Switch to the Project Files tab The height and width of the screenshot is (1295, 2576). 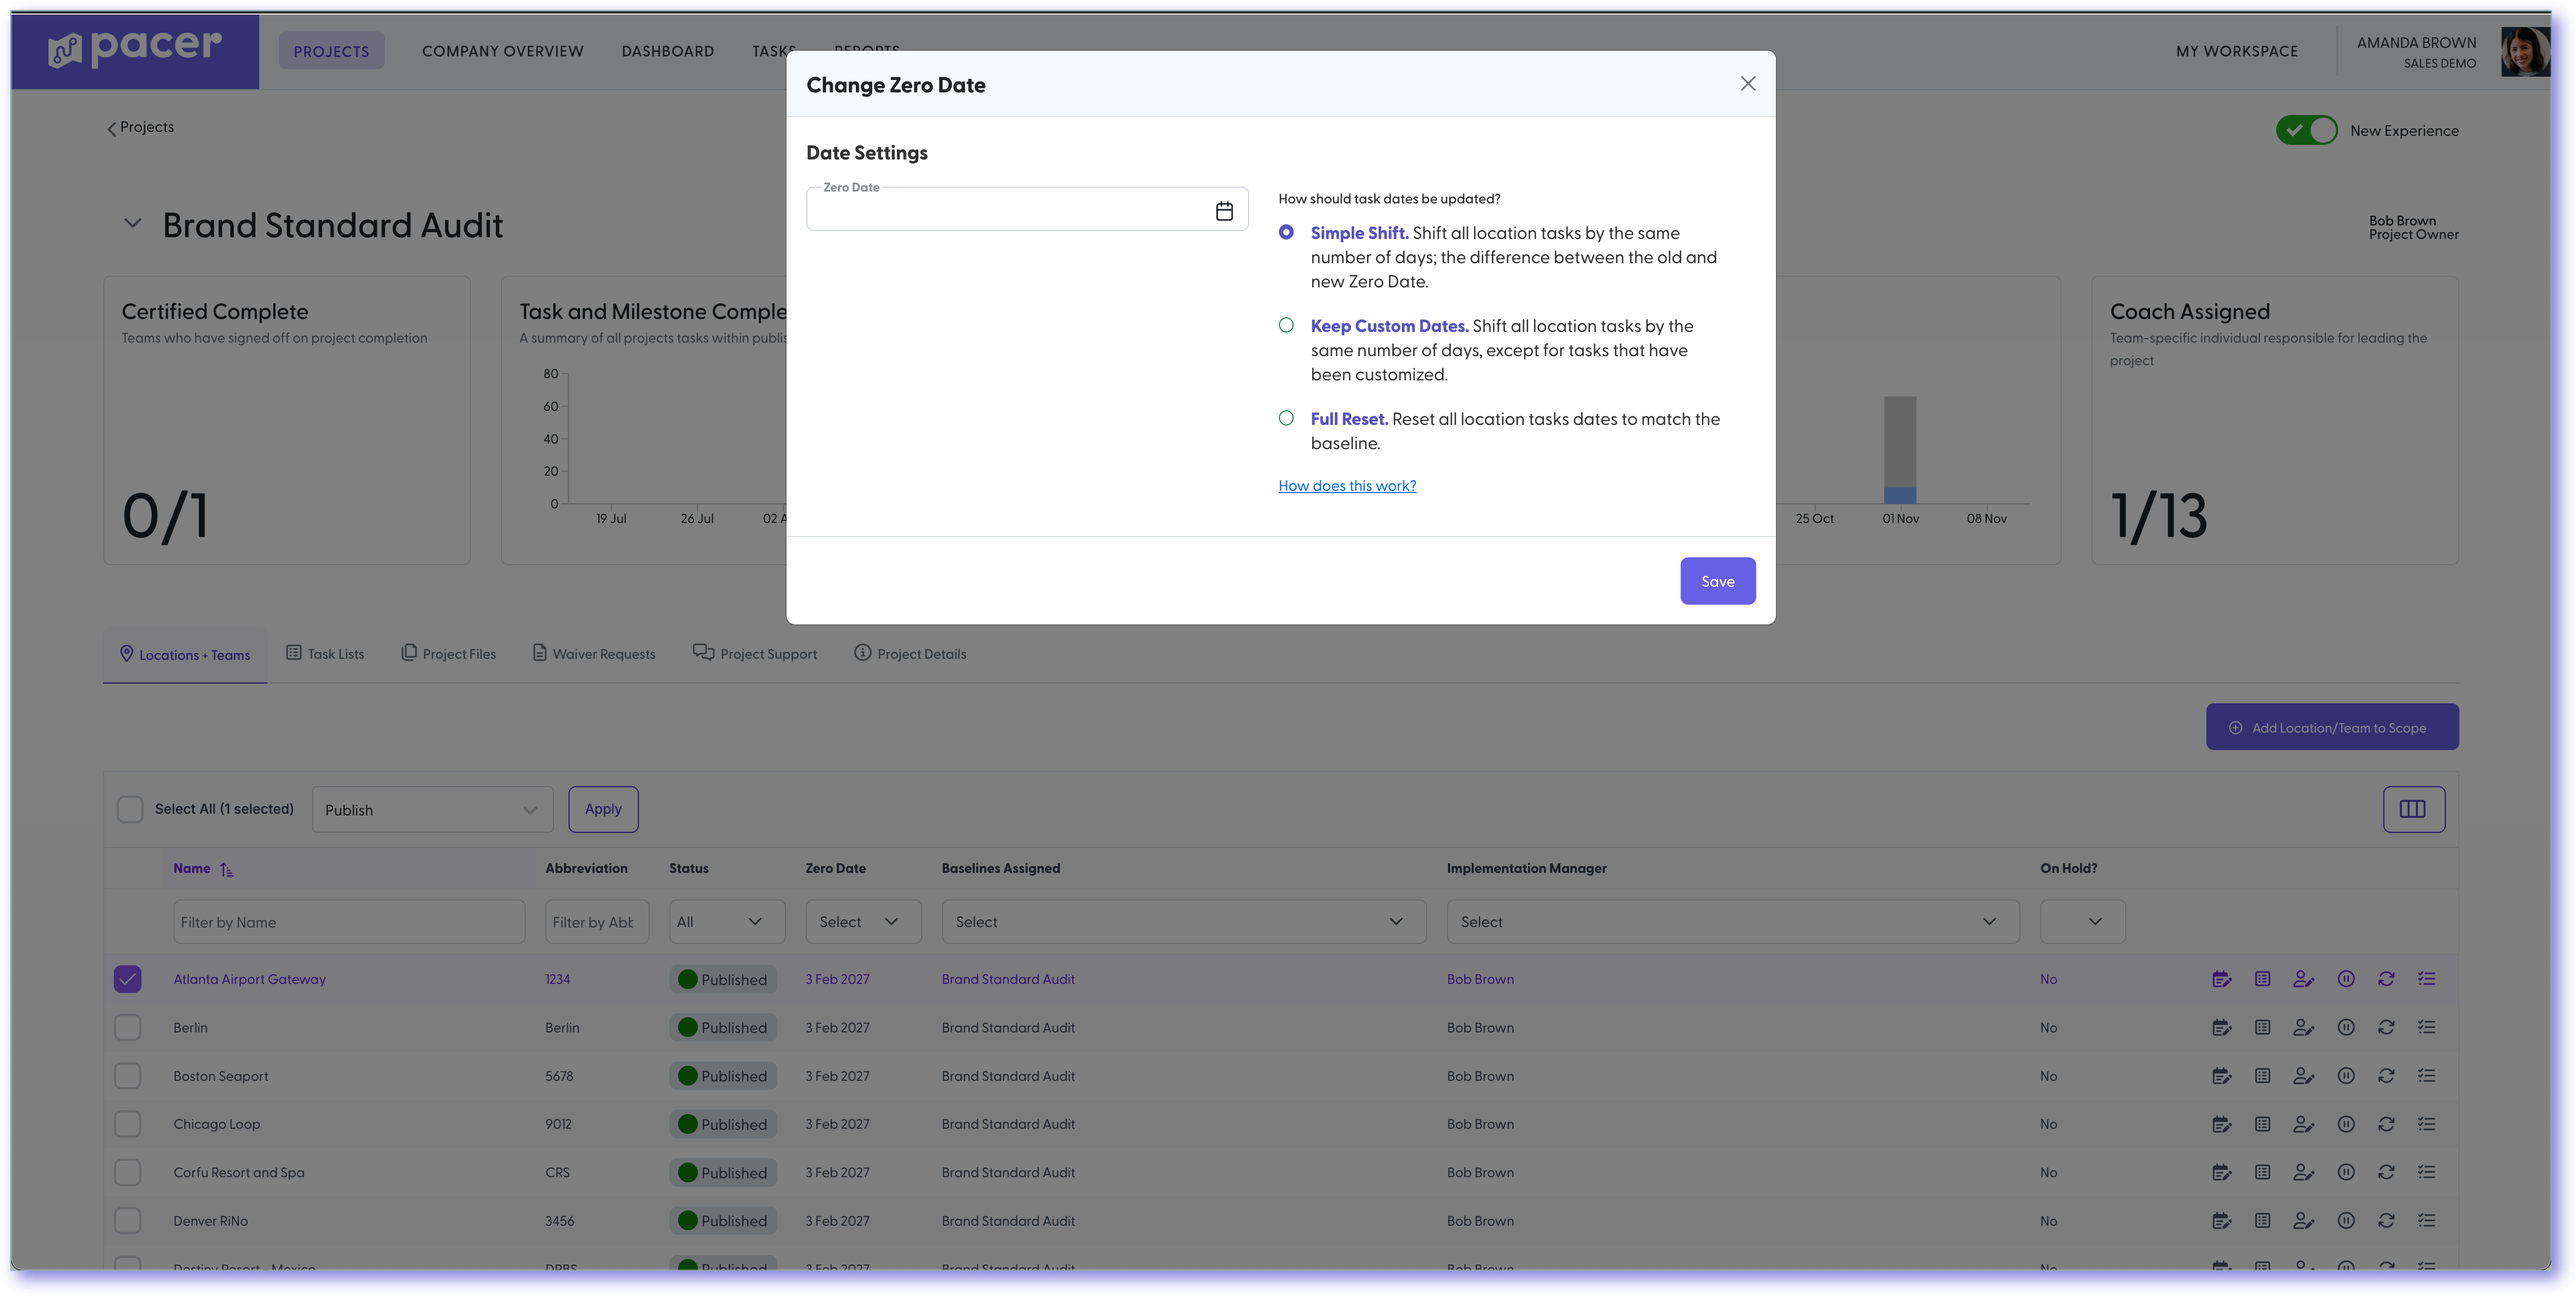pos(448,654)
